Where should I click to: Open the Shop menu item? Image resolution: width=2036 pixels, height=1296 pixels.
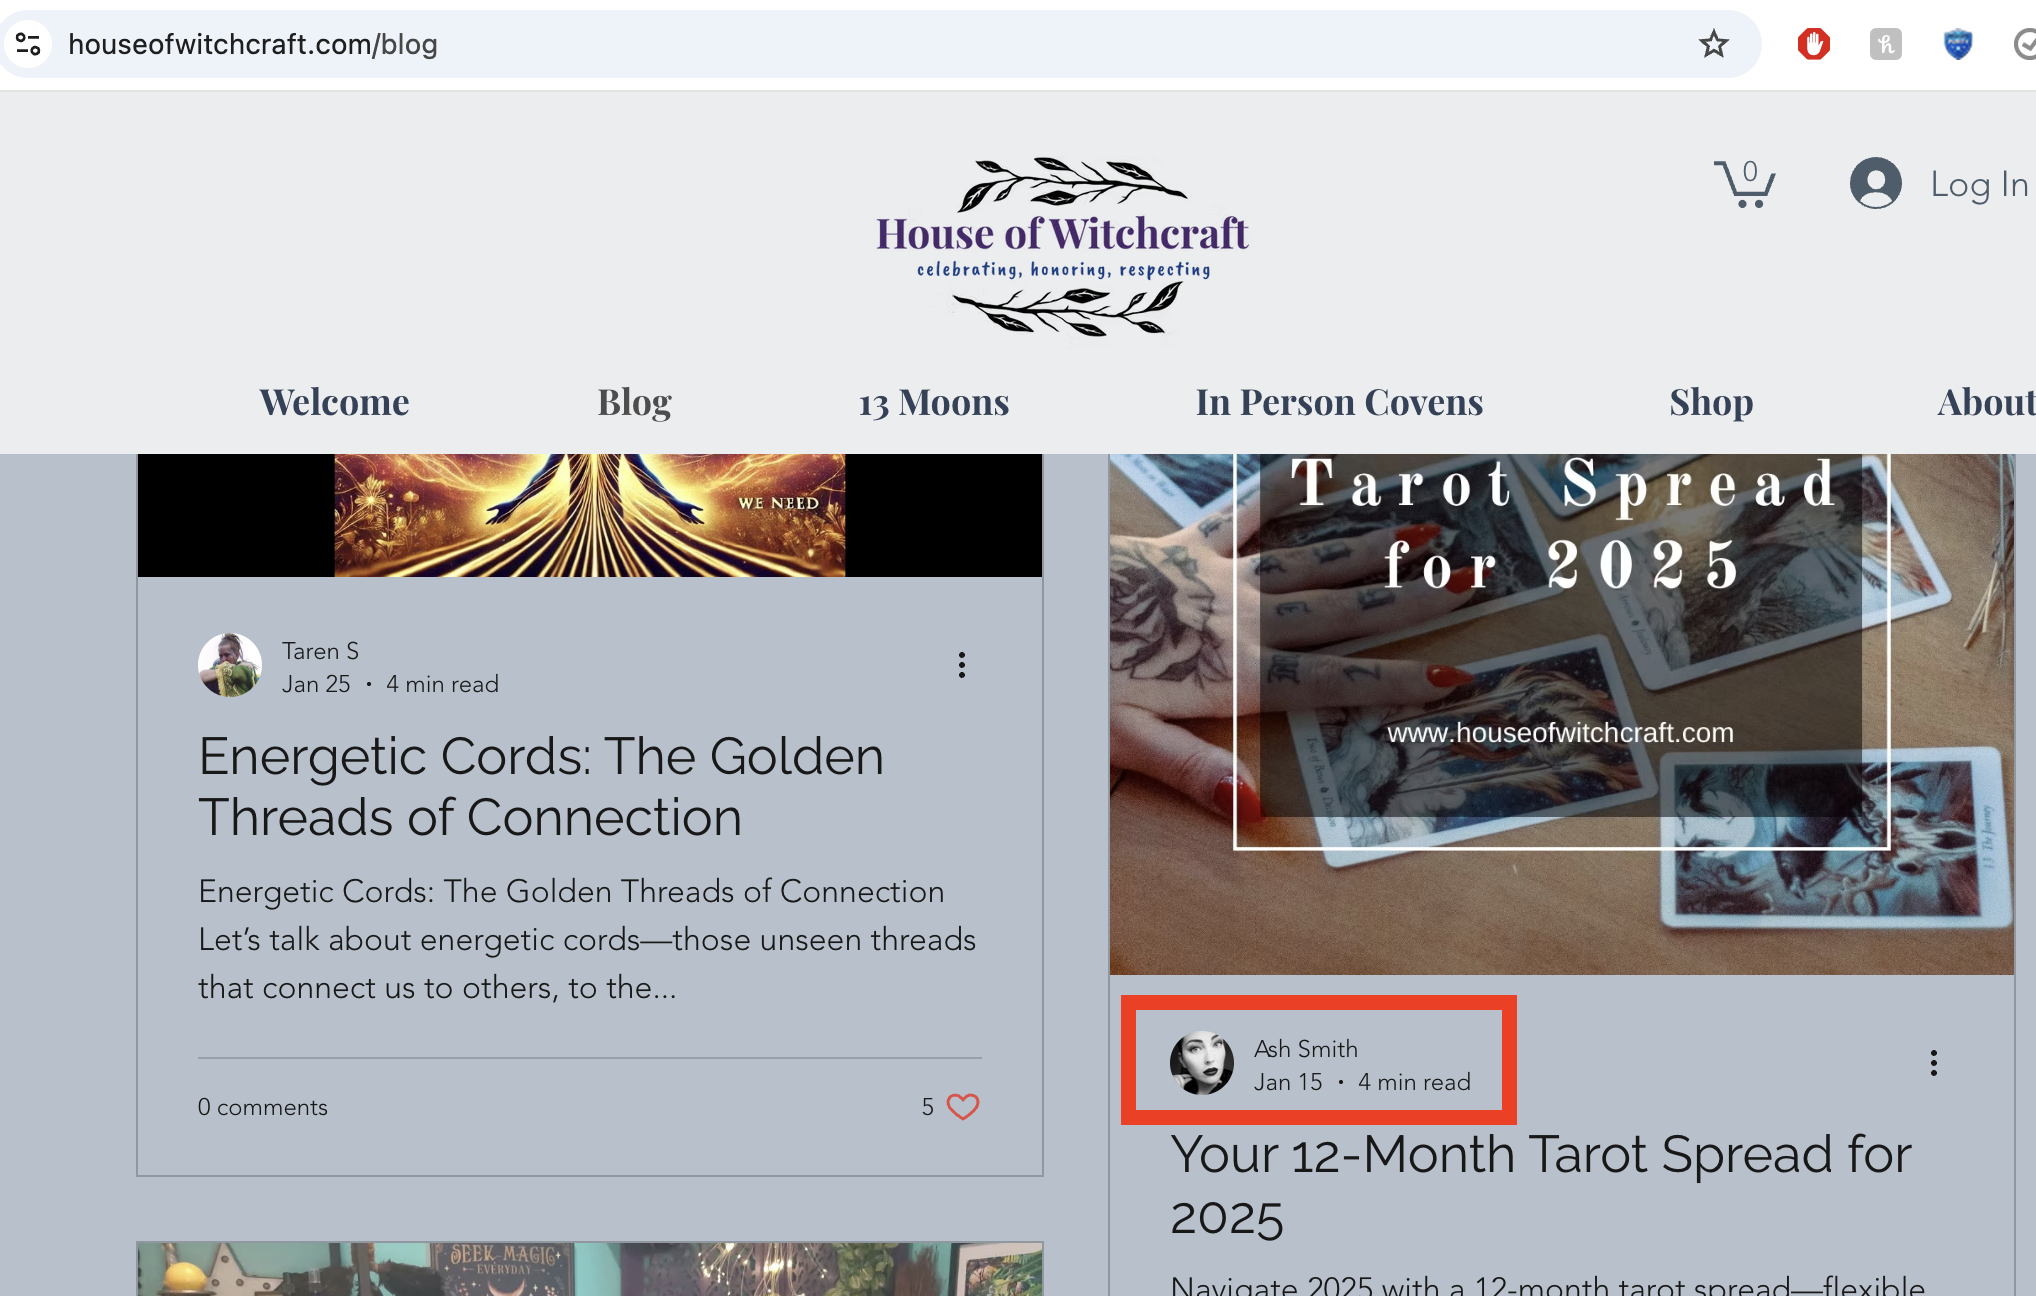(x=1711, y=402)
